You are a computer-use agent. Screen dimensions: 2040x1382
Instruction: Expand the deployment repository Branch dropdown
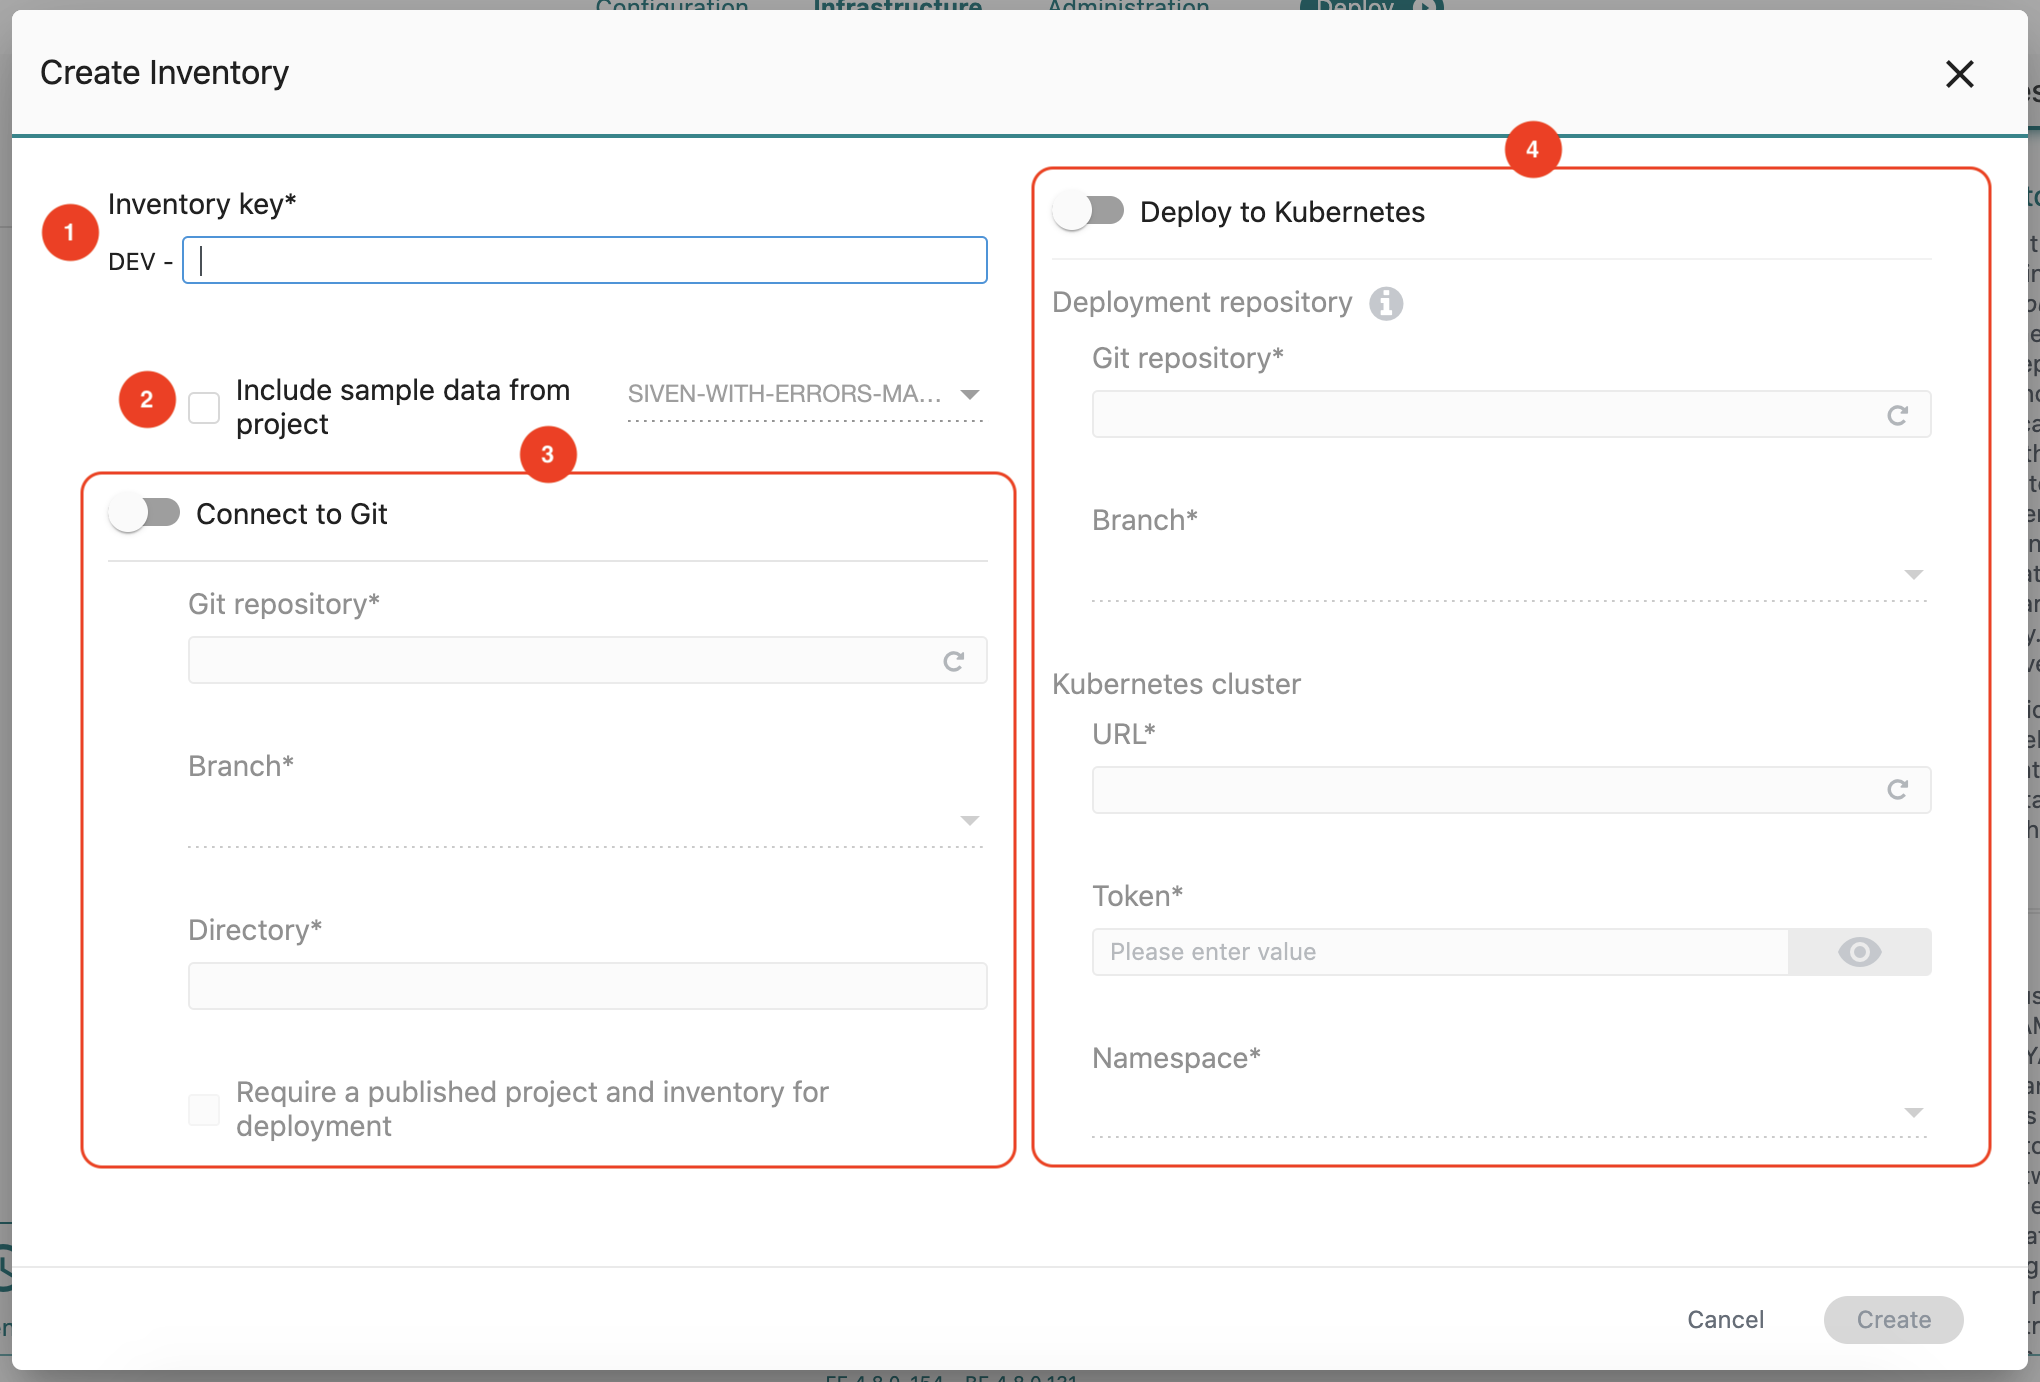[1510, 575]
